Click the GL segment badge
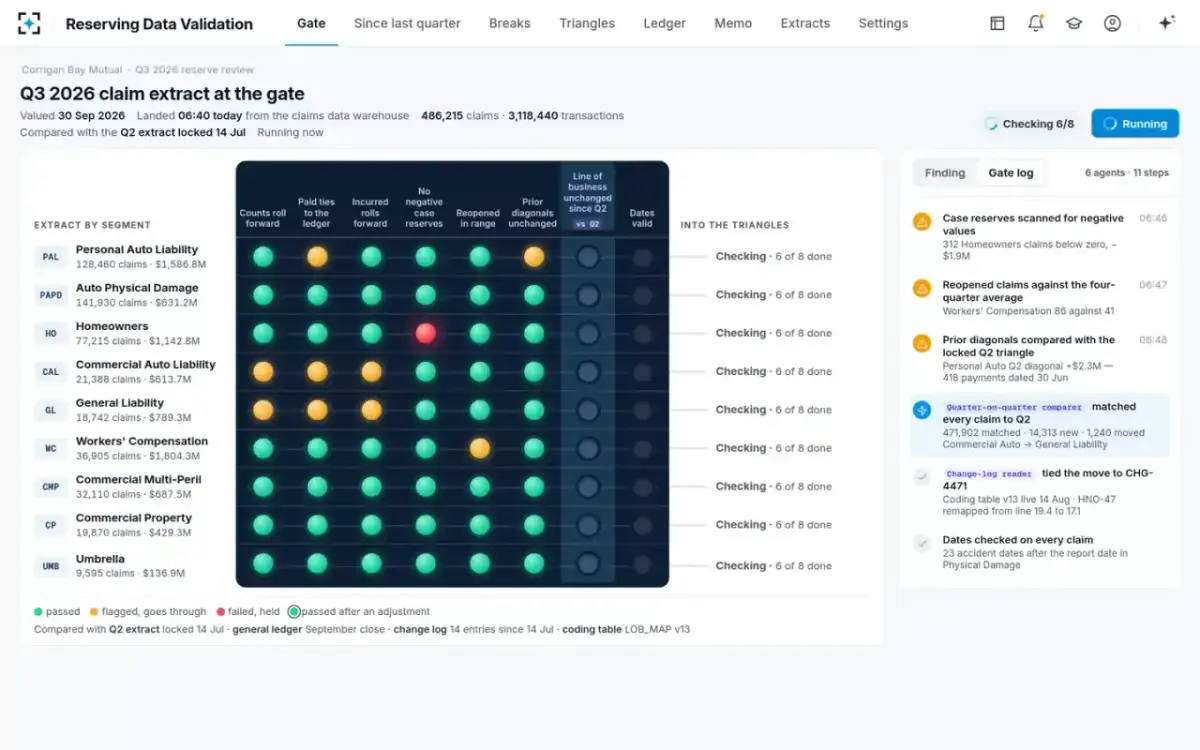1200x750 pixels. point(50,410)
